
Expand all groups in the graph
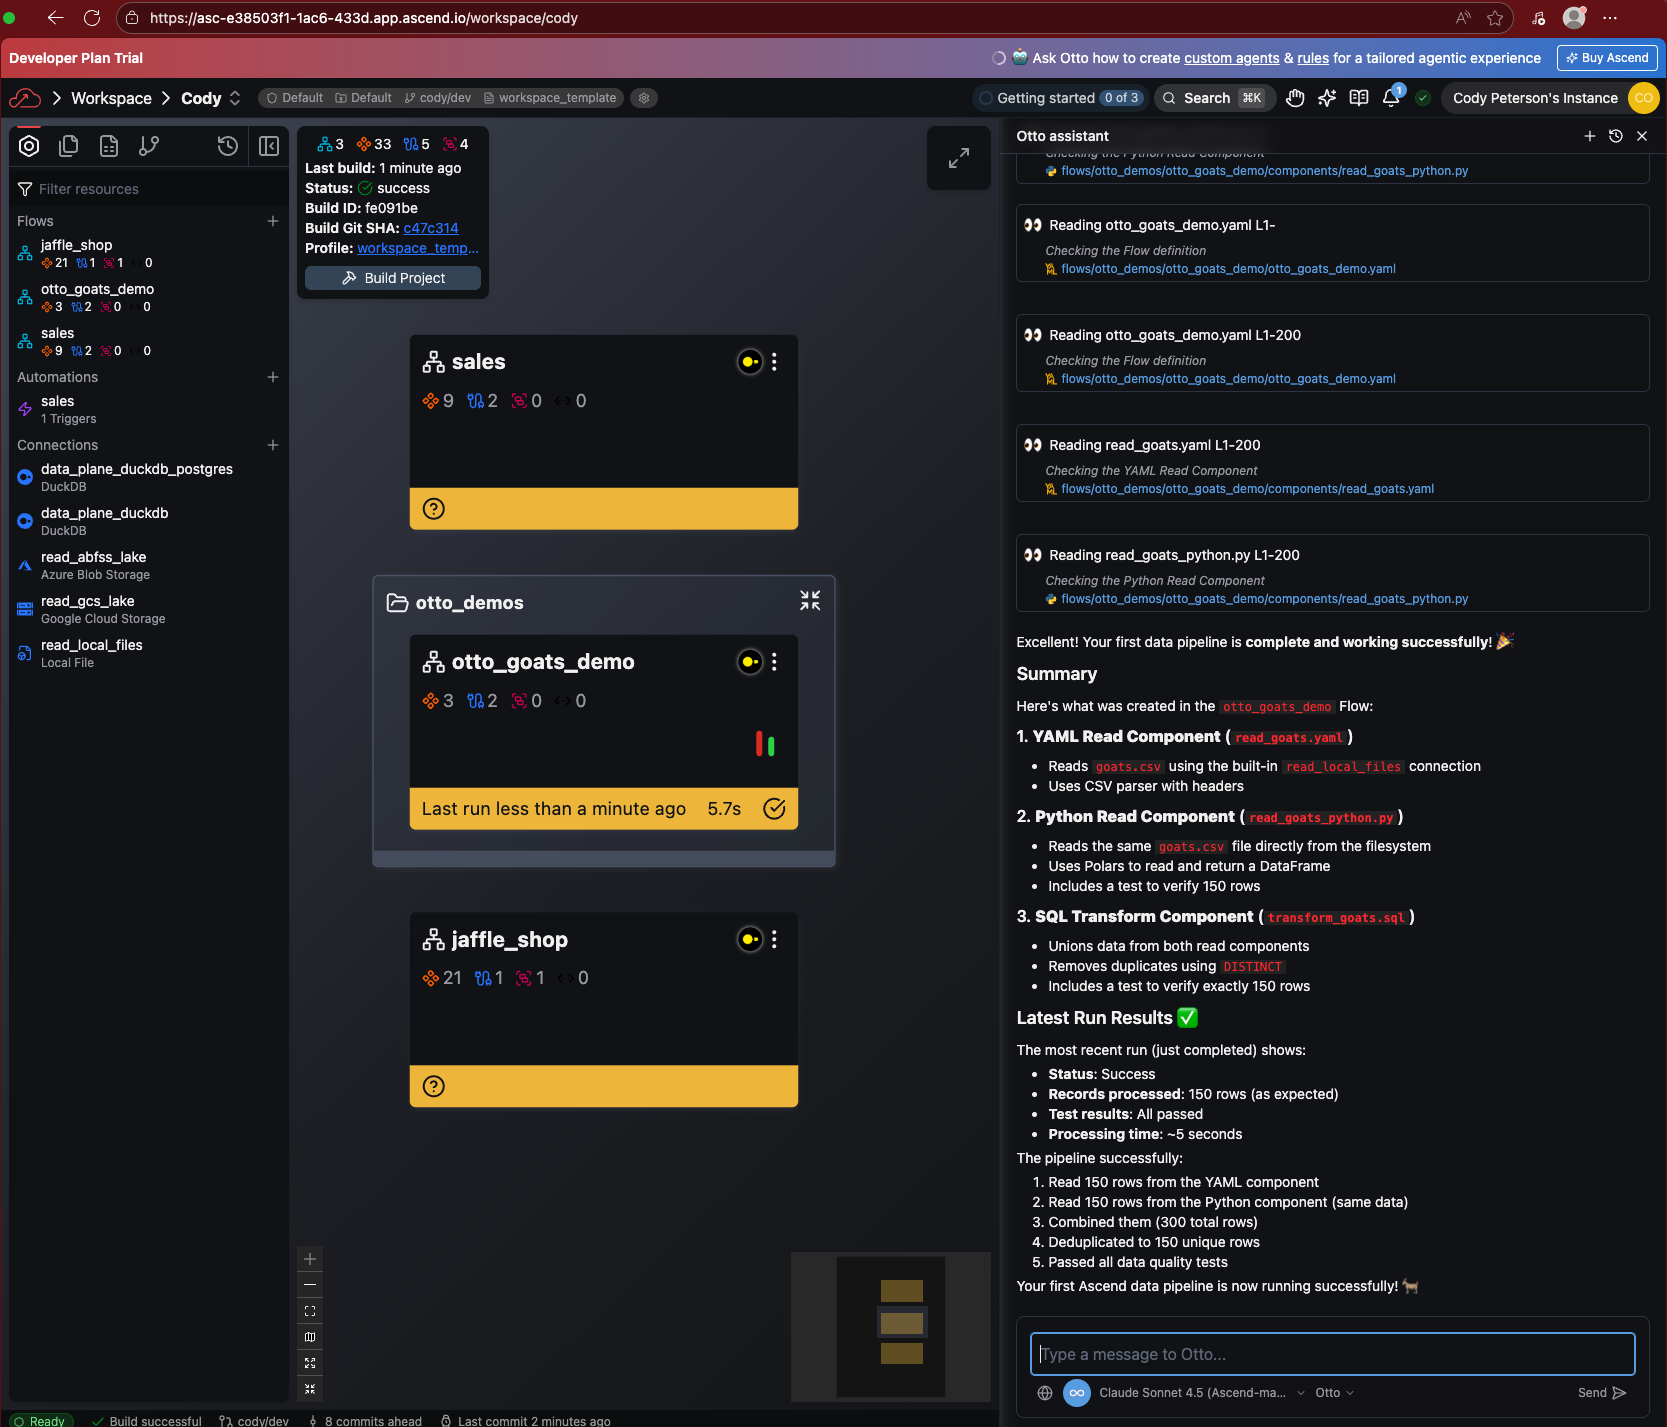pos(310,1363)
